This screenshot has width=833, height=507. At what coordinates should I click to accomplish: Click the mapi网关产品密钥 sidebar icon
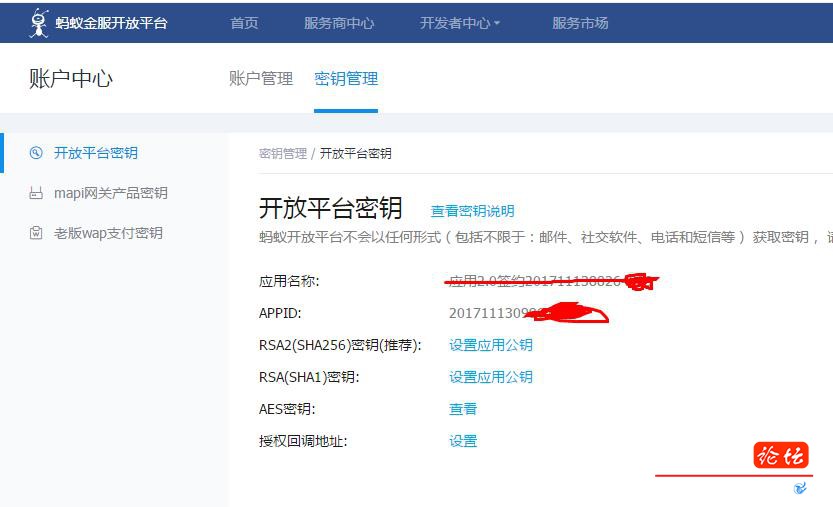pyautogui.click(x=36, y=193)
